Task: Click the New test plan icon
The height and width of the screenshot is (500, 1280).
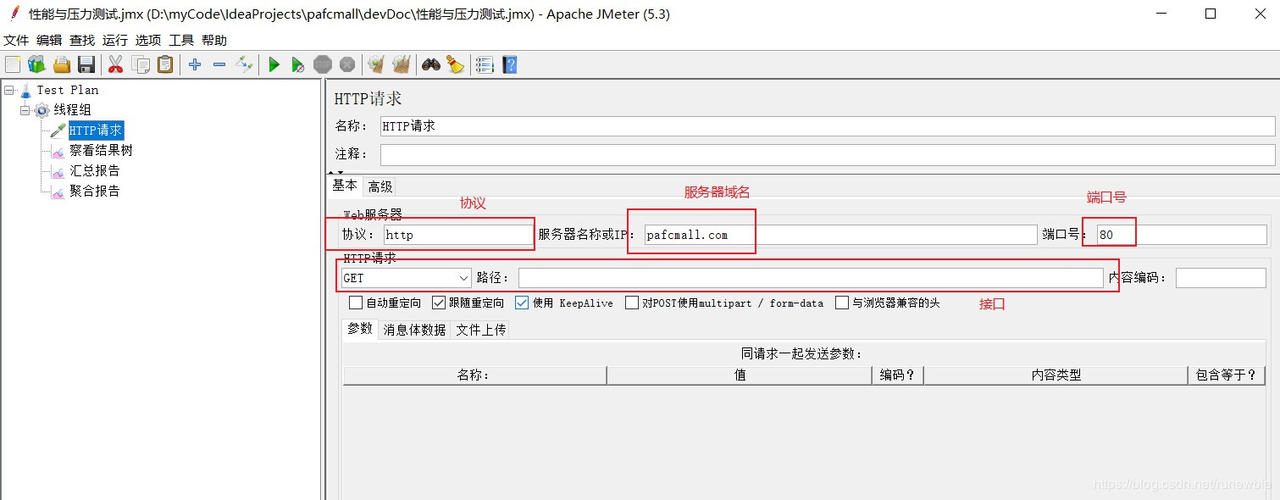Action: tap(13, 65)
